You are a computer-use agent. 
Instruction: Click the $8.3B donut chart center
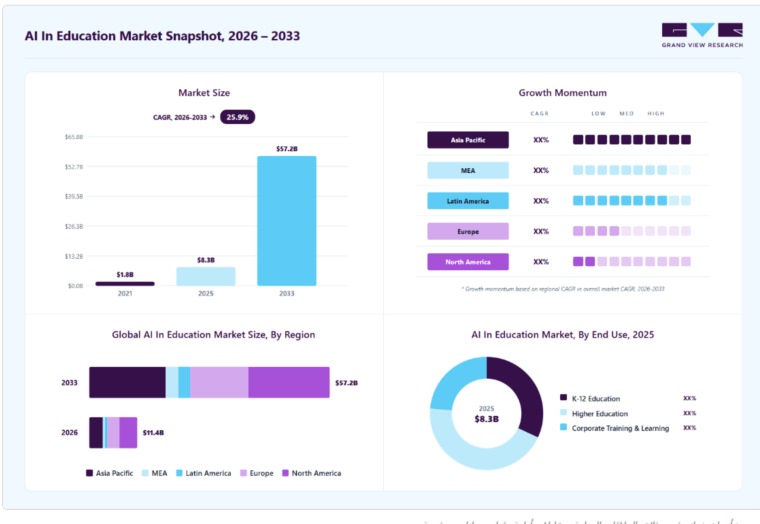tap(487, 414)
